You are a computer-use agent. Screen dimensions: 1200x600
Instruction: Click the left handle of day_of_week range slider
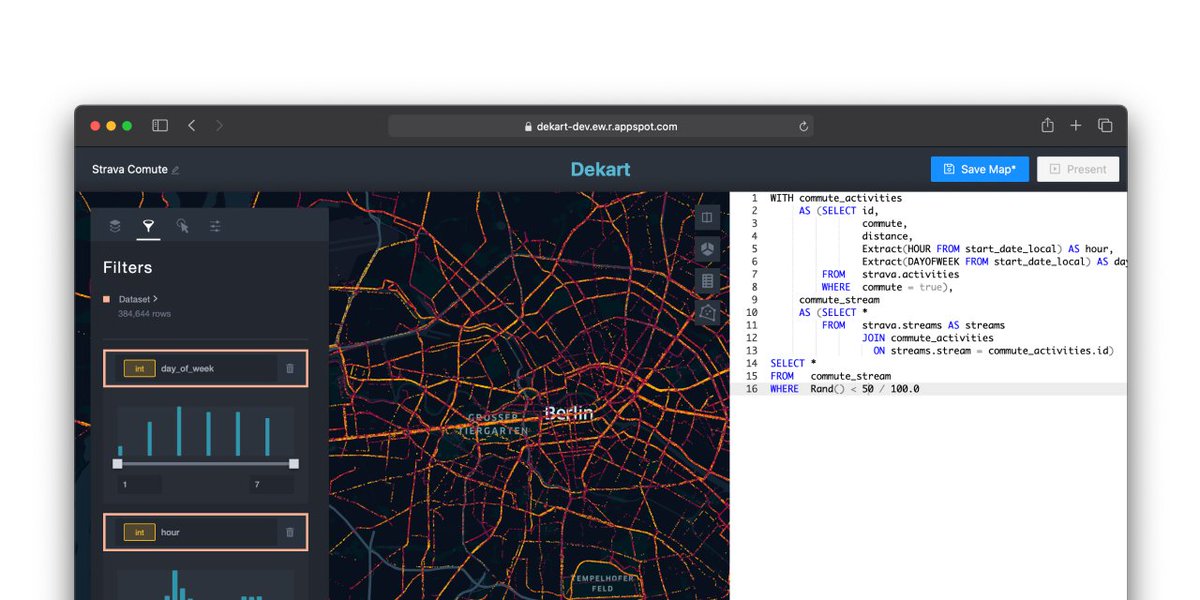(117, 463)
